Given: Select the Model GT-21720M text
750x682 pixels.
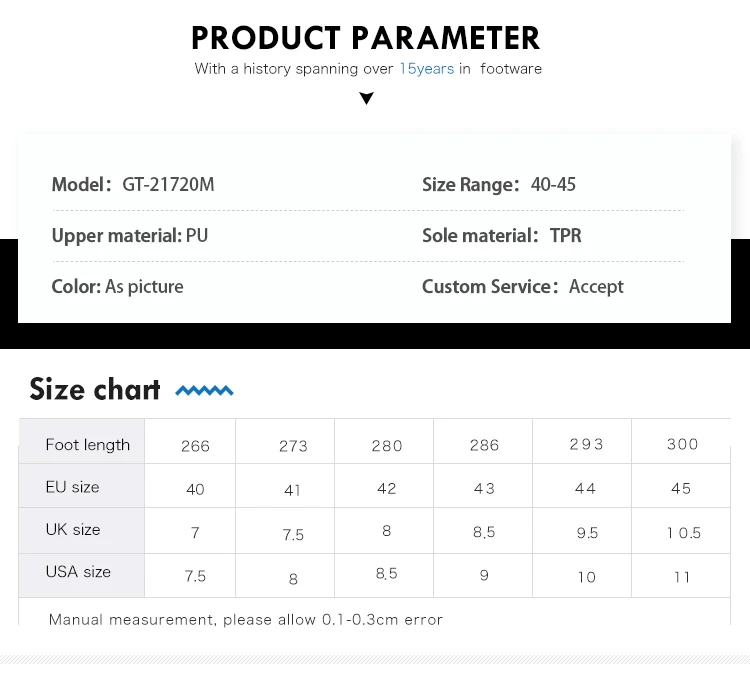Looking at the screenshot, I should [133, 185].
